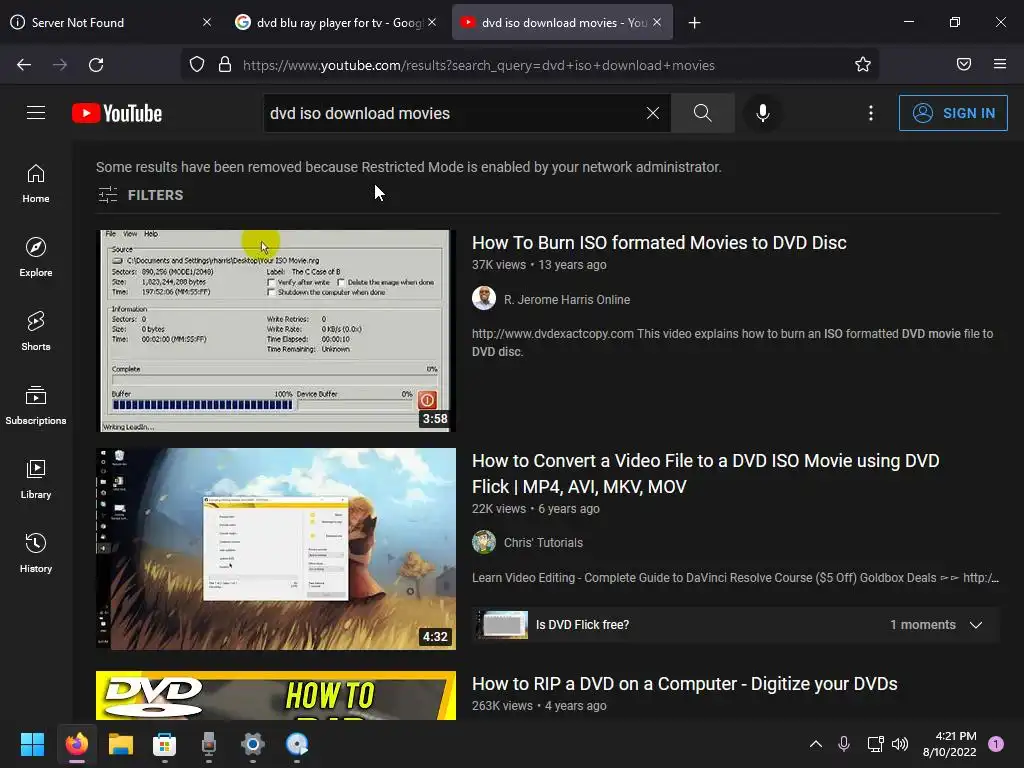1024x768 pixels.
Task: Play the 3:58 burn ISO video thumbnail
Action: [x=276, y=330]
